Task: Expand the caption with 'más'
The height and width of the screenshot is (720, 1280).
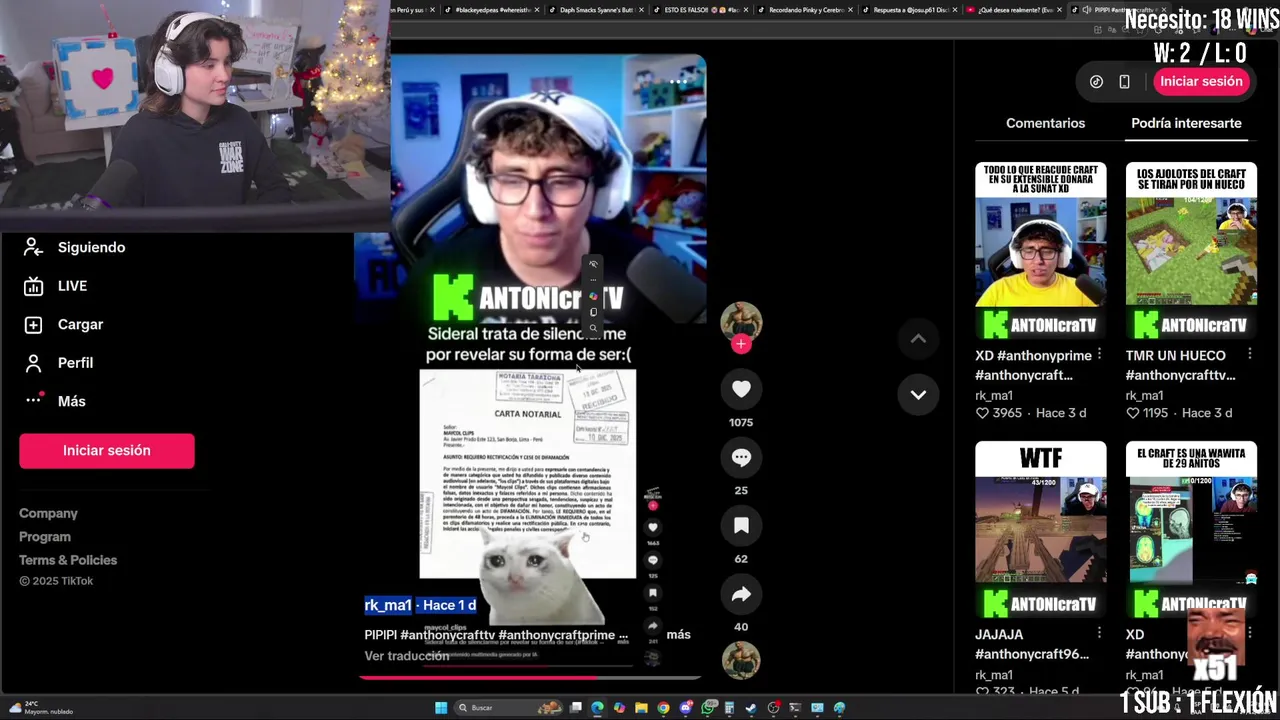Action: pyautogui.click(x=678, y=634)
